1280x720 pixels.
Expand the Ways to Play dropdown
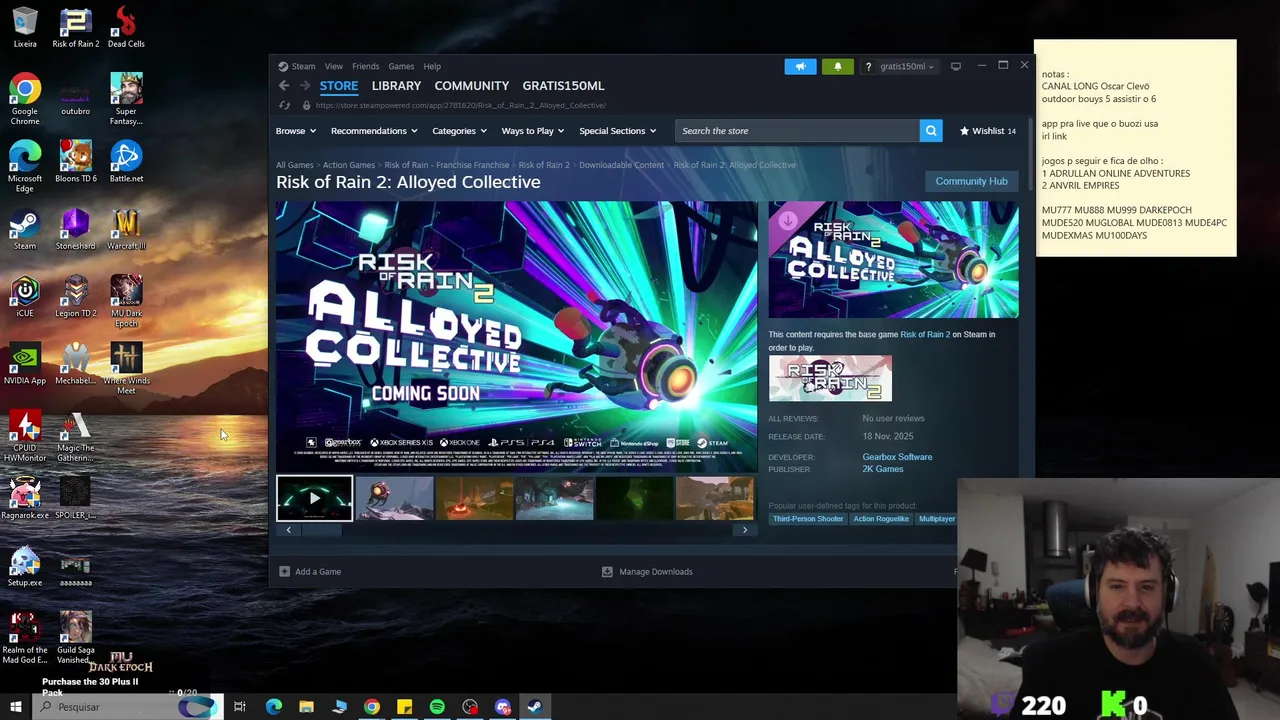tap(533, 131)
